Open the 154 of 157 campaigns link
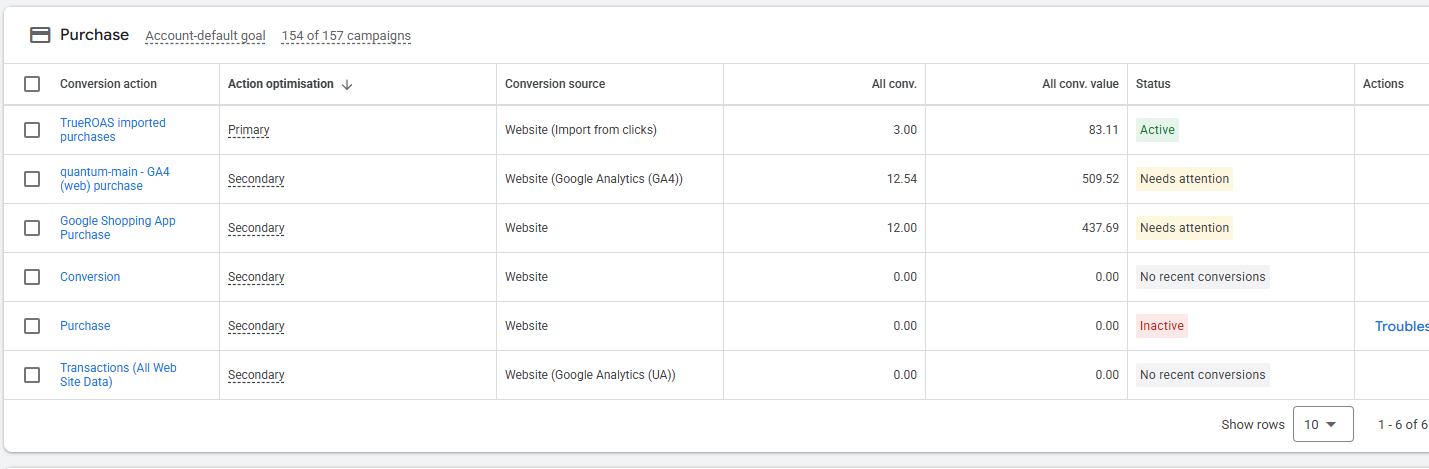This screenshot has width=1429, height=469. (346, 36)
